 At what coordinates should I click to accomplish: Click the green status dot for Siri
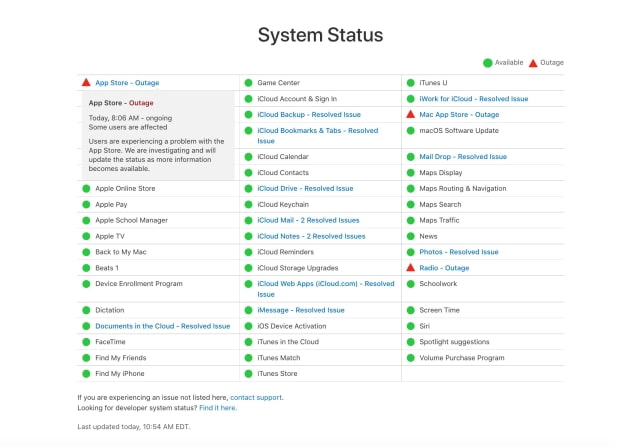pyautogui.click(x=410, y=326)
